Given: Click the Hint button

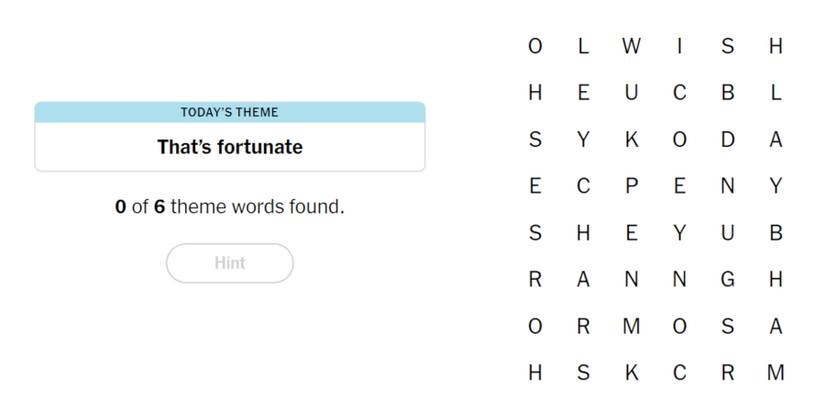Looking at the screenshot, I should (x=229, y=263).
